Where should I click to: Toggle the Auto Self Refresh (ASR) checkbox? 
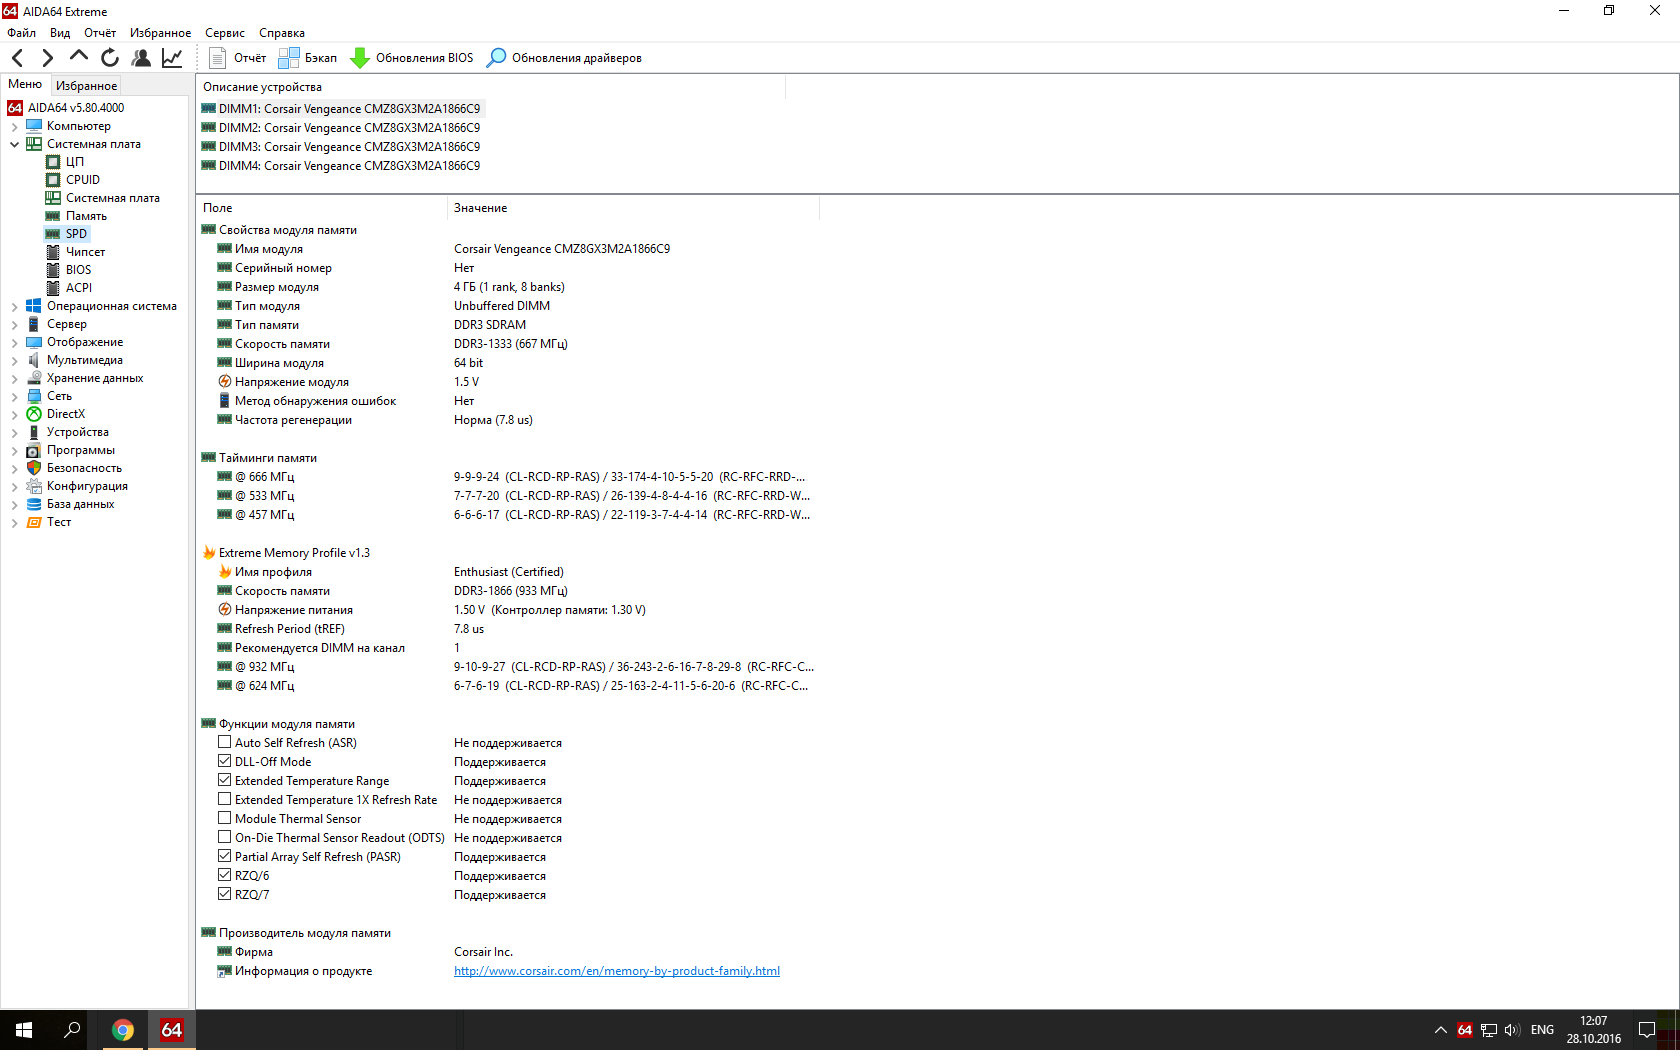click(x=225, y=742)
